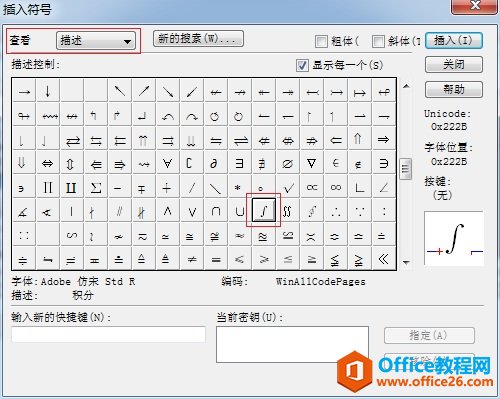Choose the contour integral ∮ symbol
The image size is (500, 399).
point(312,211)
